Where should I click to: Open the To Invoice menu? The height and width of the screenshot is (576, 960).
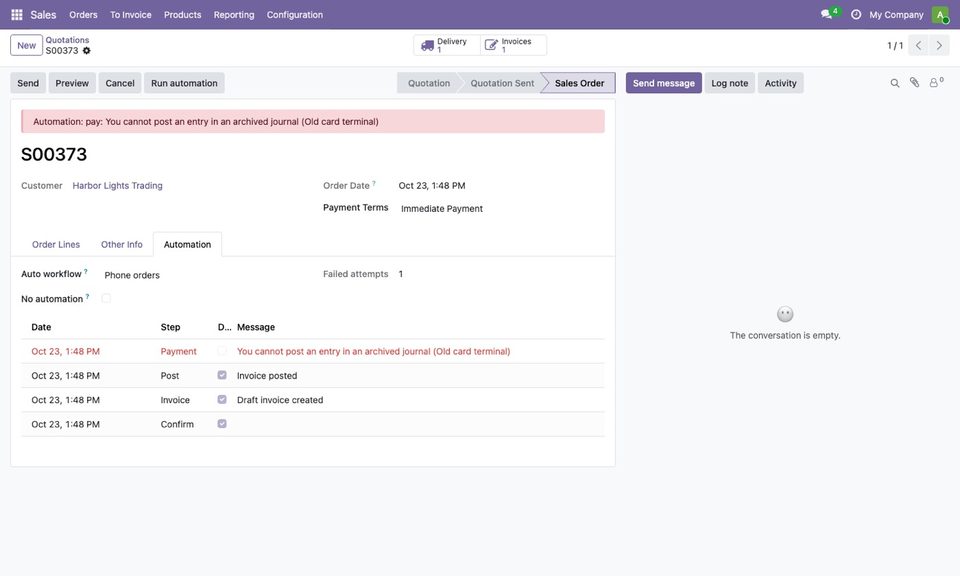(x=130, y=15)
